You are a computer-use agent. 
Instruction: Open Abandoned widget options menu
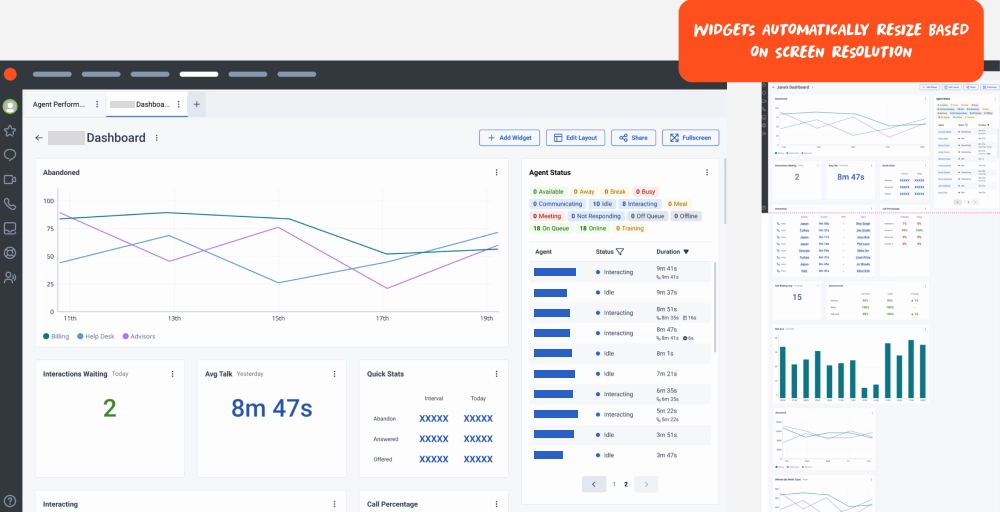[x=496, y=172]
